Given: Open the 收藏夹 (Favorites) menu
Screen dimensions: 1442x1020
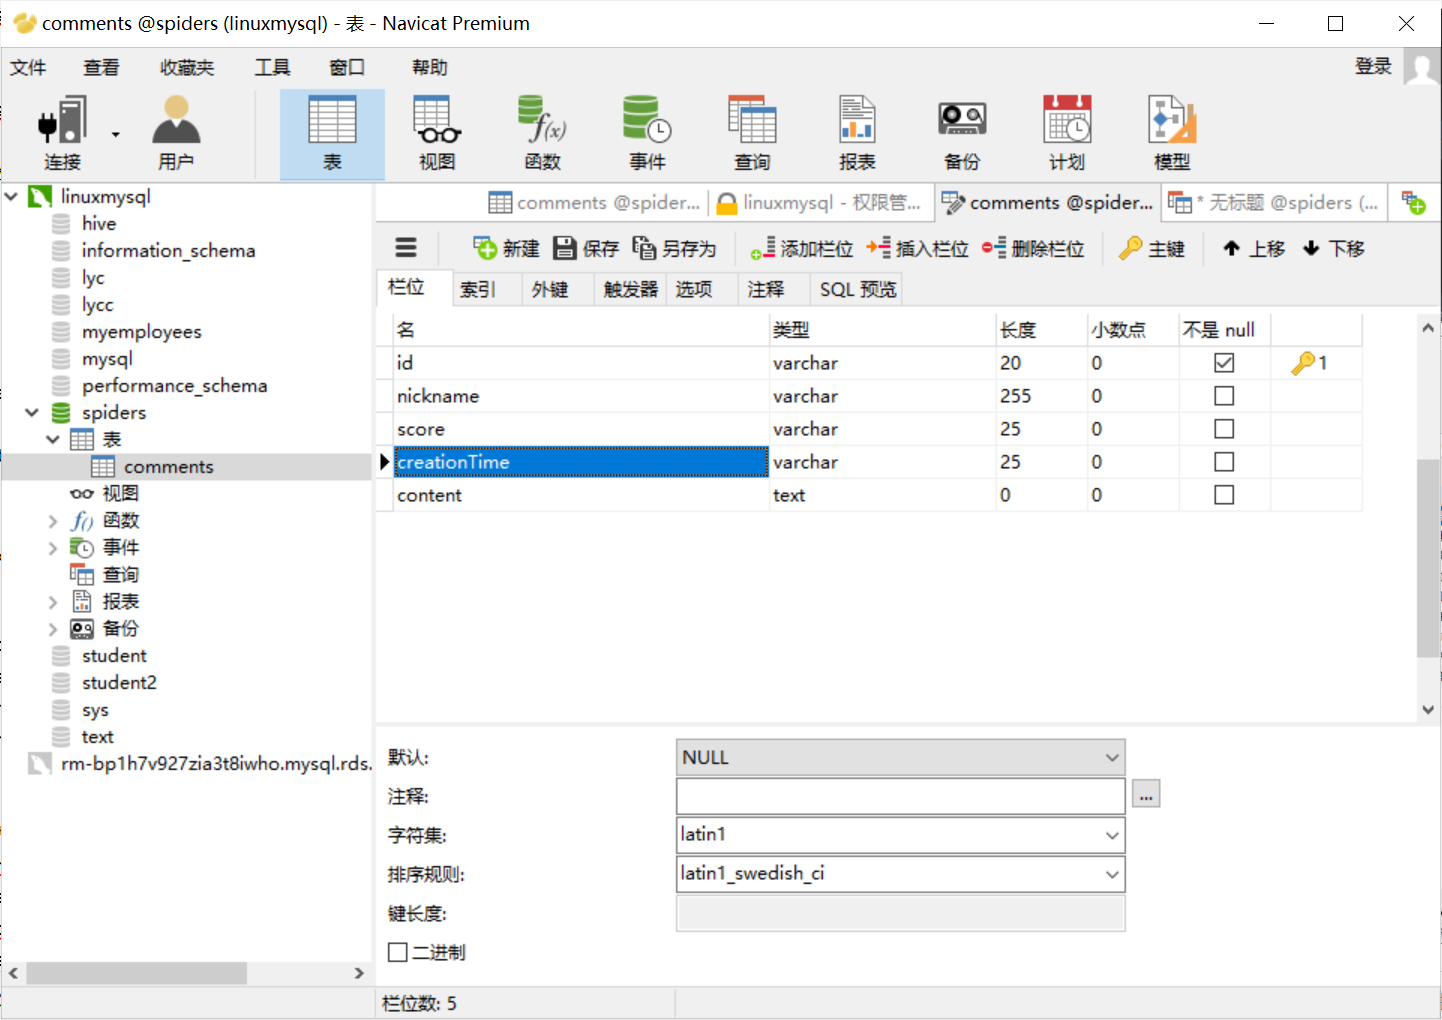Looking at the screenshot, I should click(187, 67).
